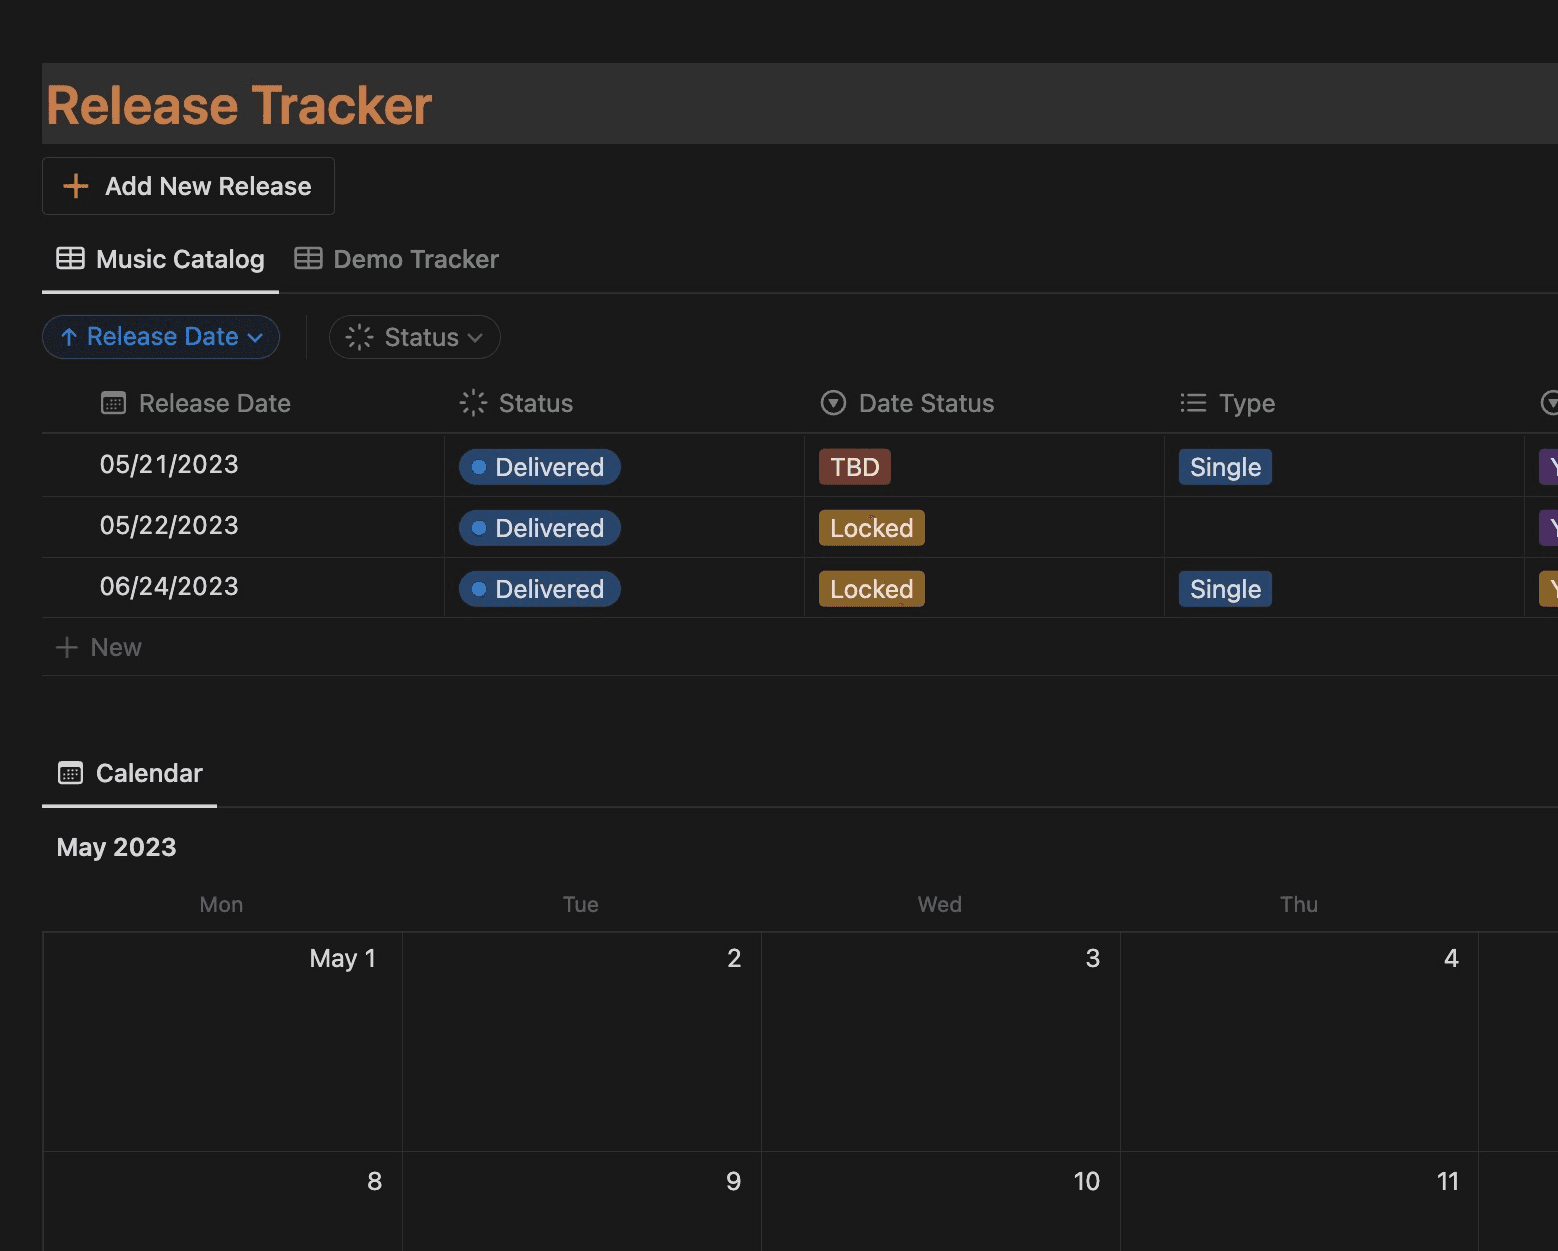1558x1251 pixels.
Task: Open the Demo Tracker tab
Action: click(x=396, y=259)
